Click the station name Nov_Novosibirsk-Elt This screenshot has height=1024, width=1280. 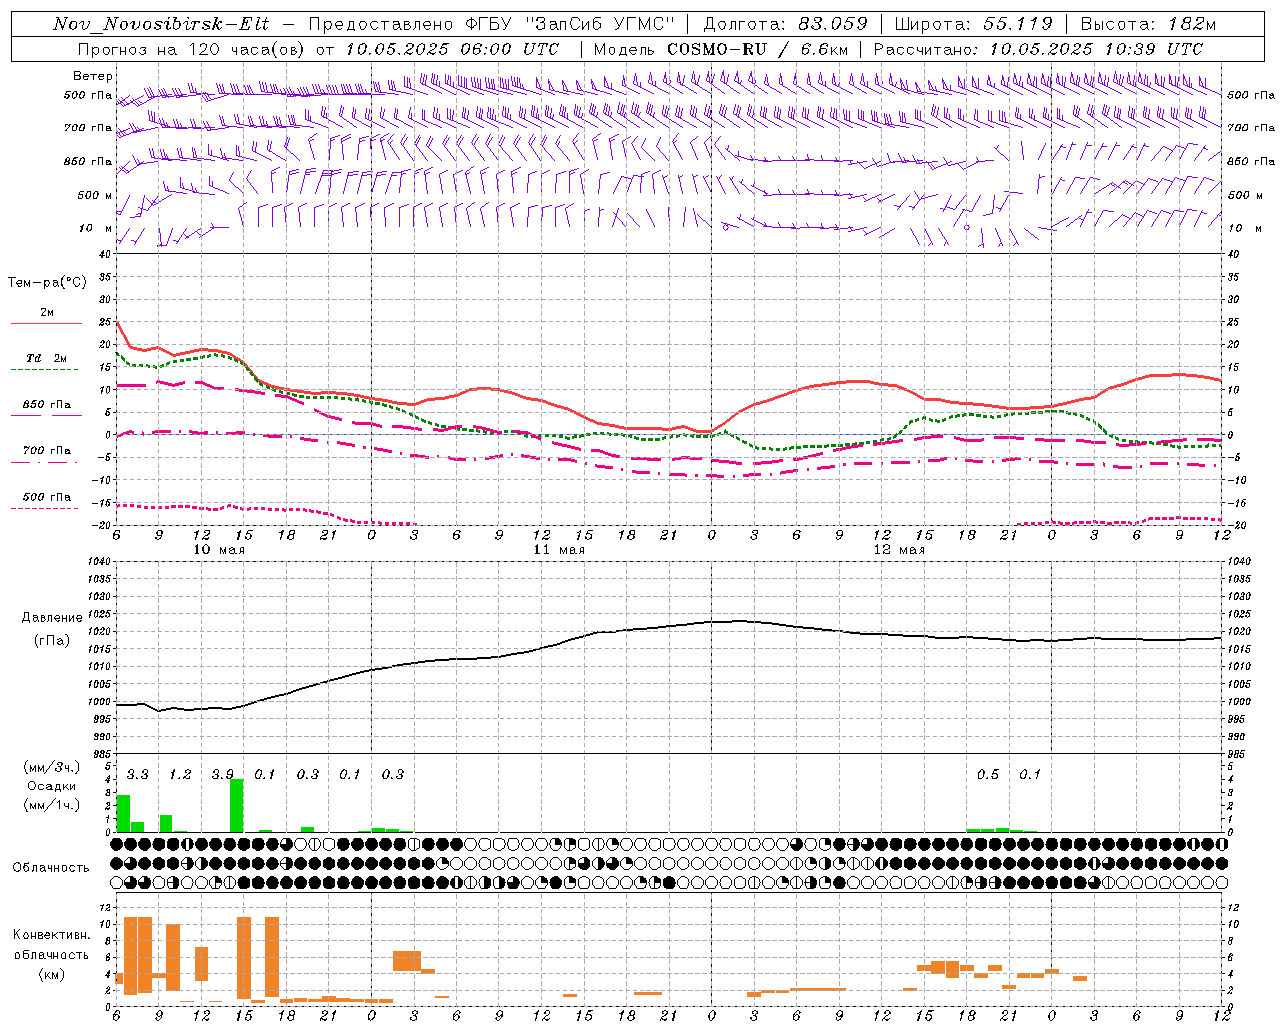[161, 24]
